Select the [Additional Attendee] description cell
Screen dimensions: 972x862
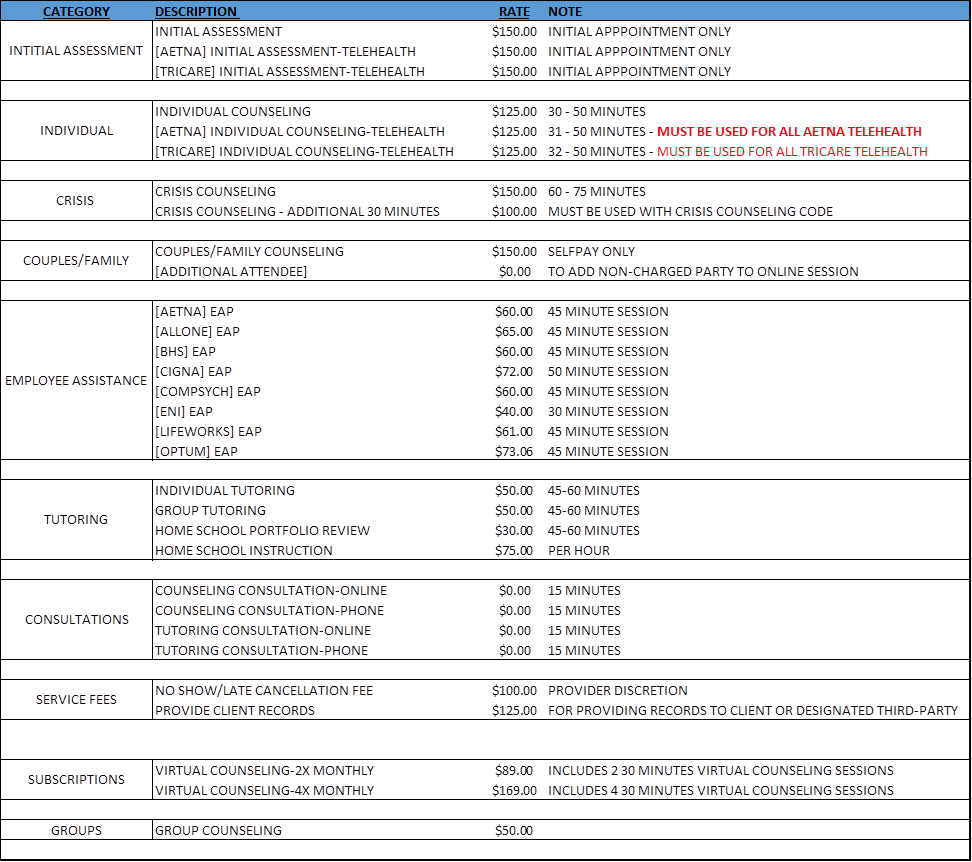(231, 272)
